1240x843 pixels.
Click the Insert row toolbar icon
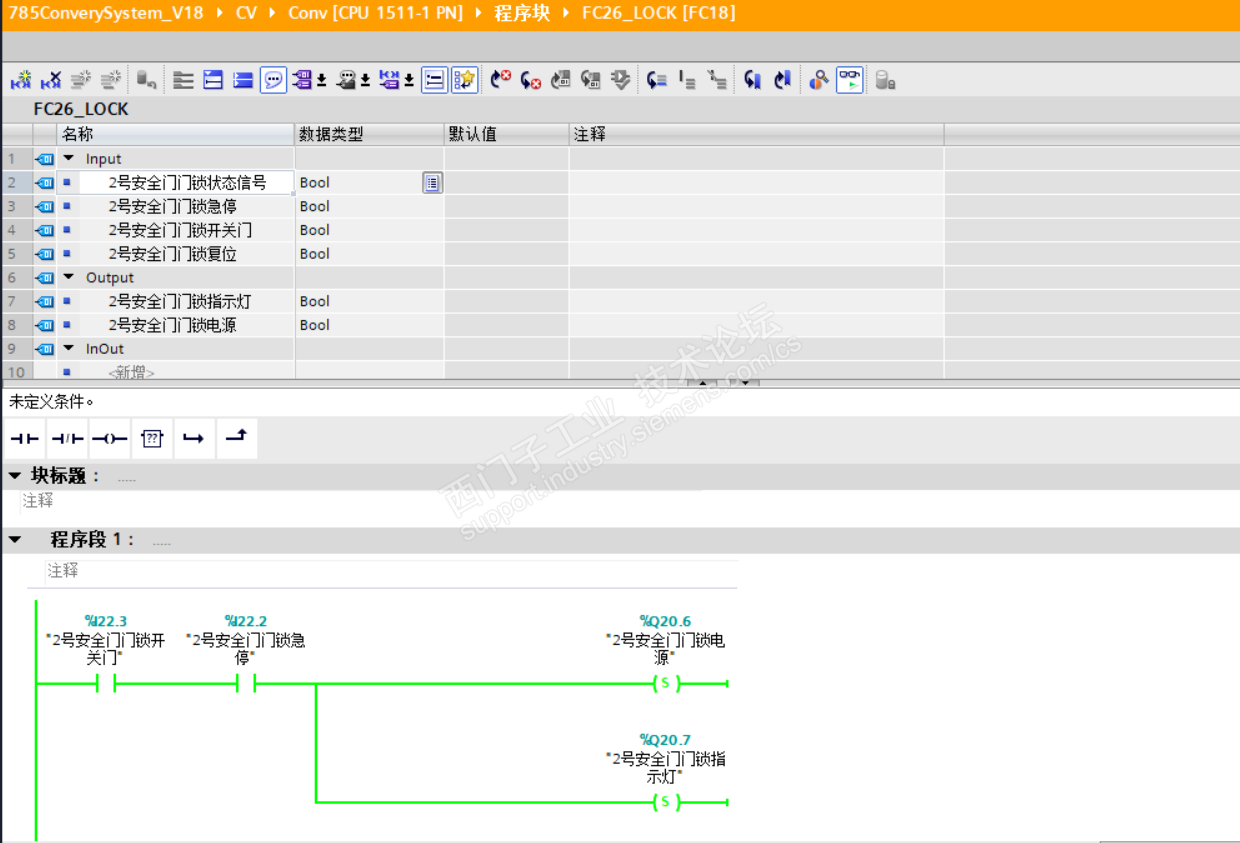pyautogui.click(x=81, y=80)
